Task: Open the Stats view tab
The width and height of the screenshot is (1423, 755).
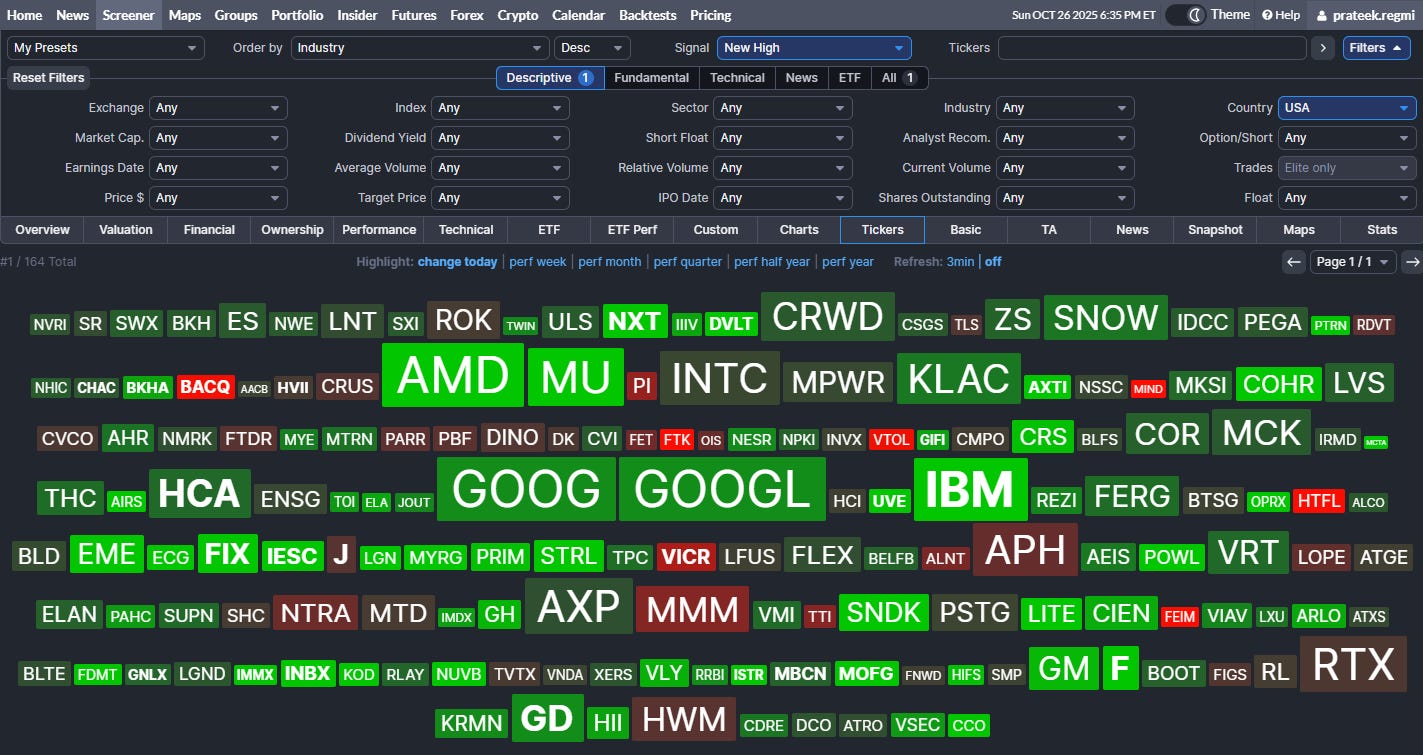Action: coord(1382,230)
